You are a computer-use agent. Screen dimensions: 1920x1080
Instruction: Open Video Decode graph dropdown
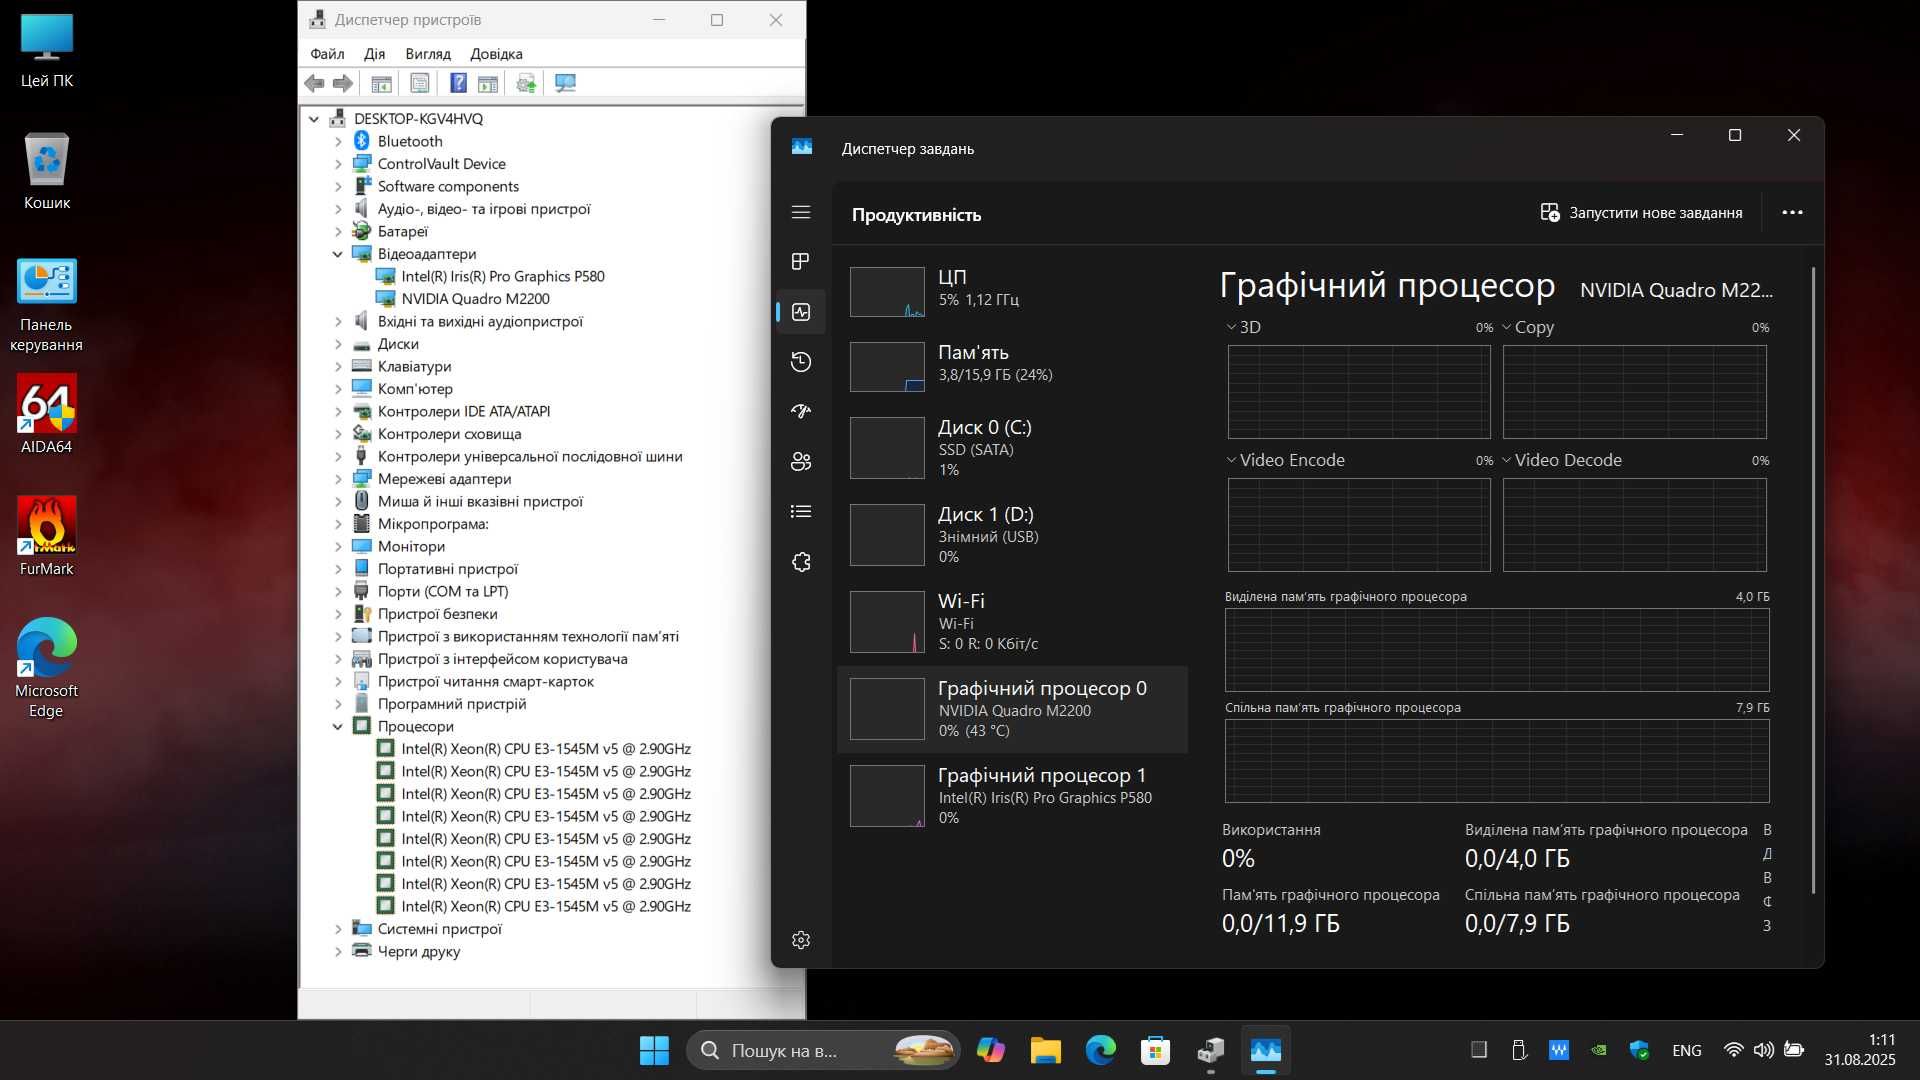1562,460
